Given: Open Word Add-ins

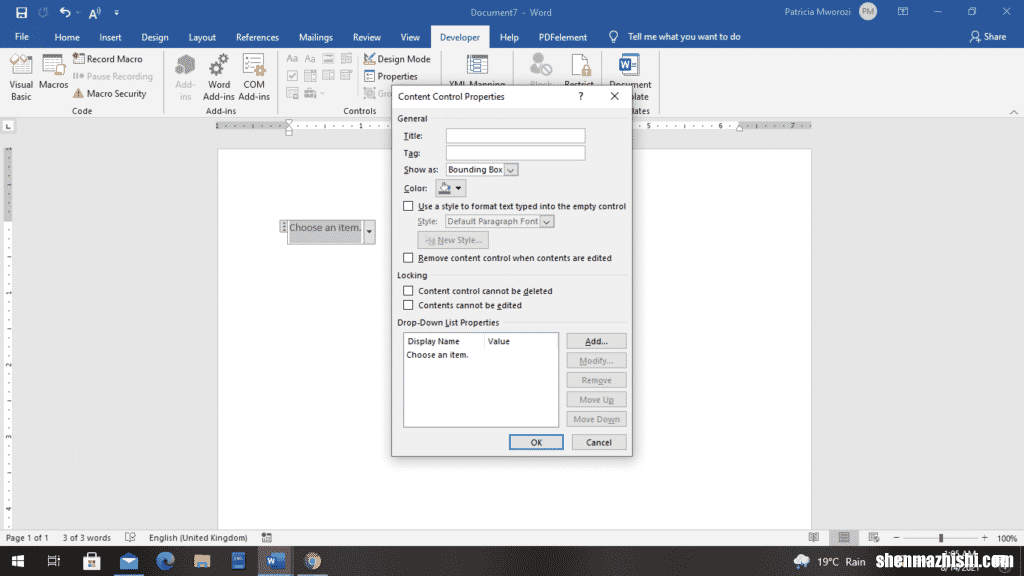Looking at the screenshot, I should [x=219, y=77].
